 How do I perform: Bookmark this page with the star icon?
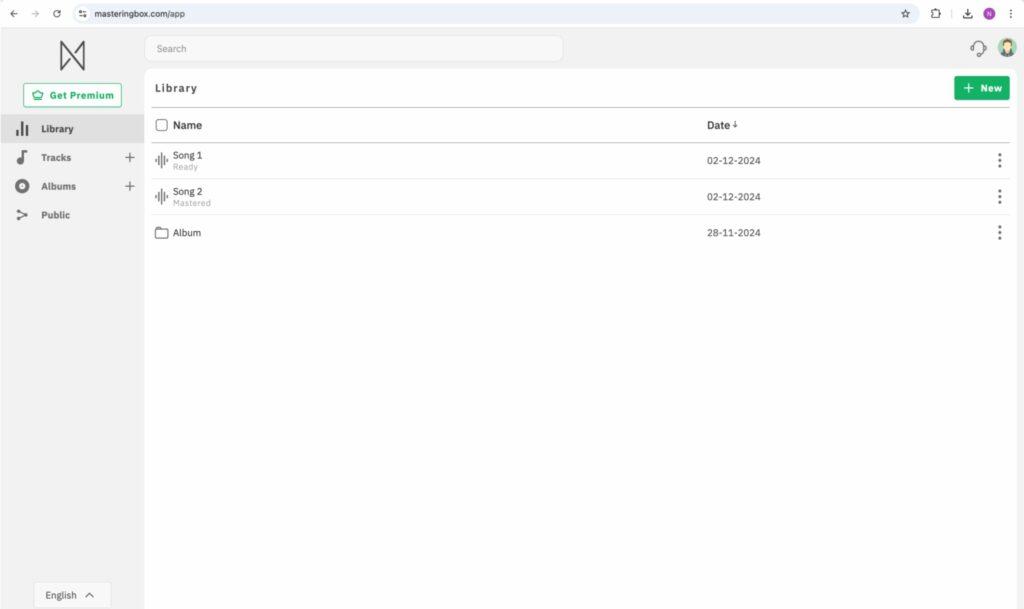pyautogui.click(x=905, y=14)
